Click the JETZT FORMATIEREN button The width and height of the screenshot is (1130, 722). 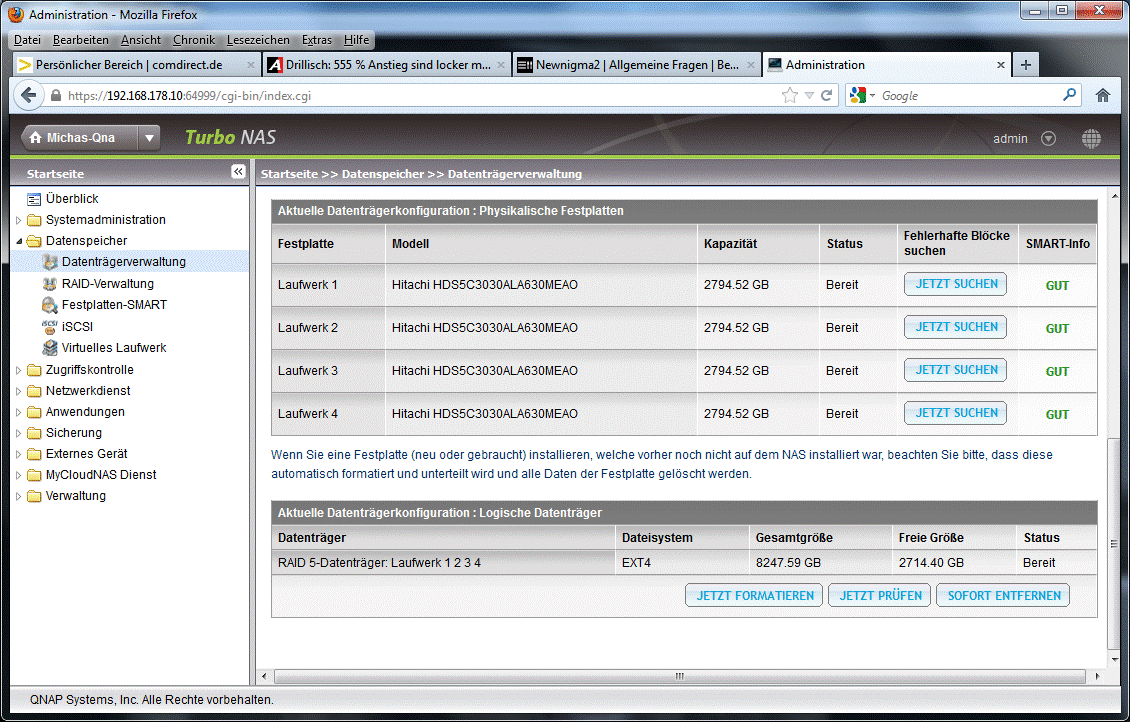coord(754,596)
